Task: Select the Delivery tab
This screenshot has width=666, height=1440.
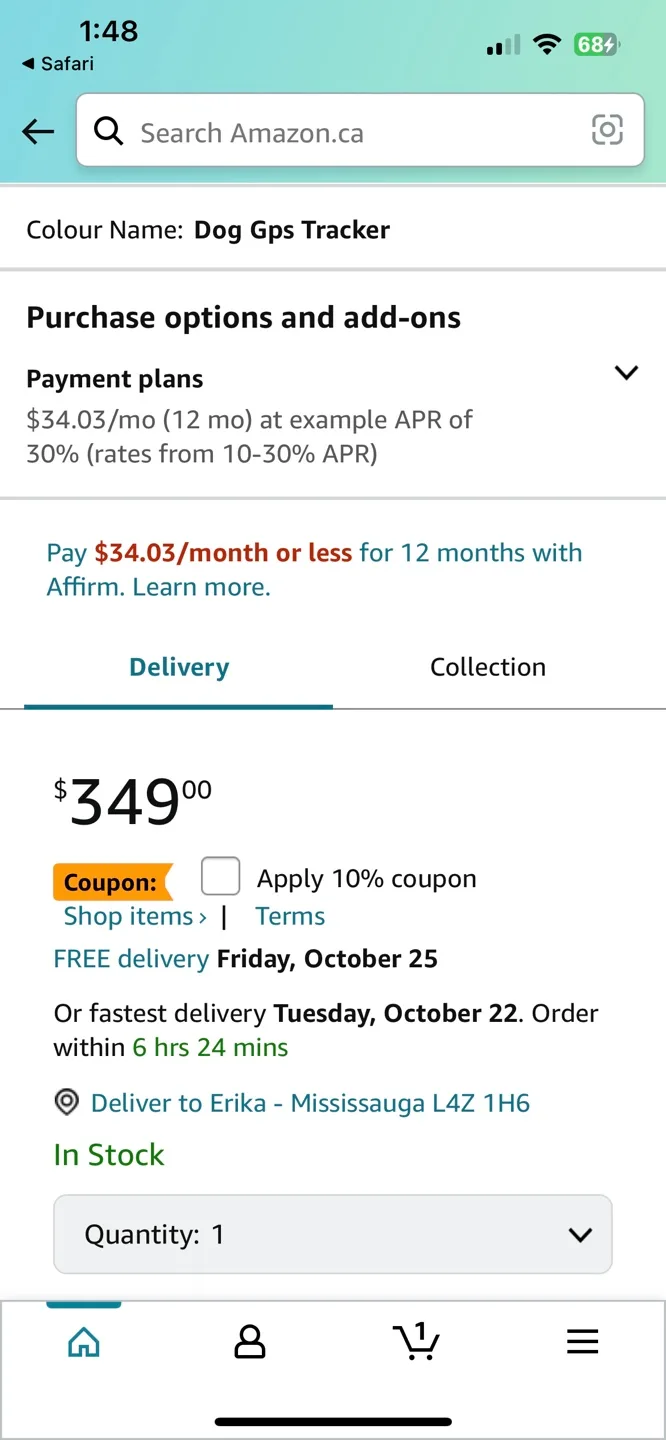Action: pyautogui.click(x=179, y=667)
